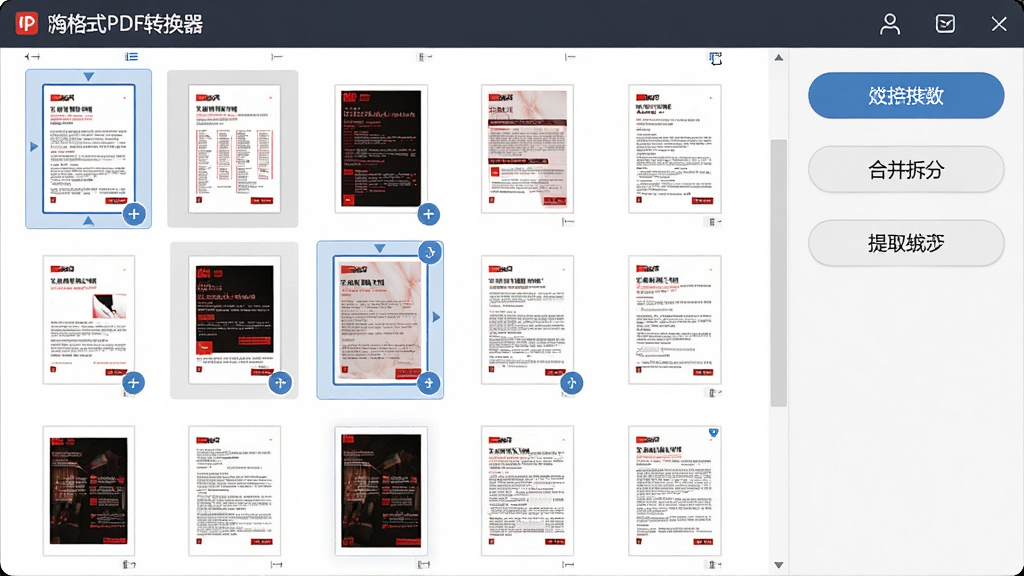Open the user account icon

click(889, 24)
